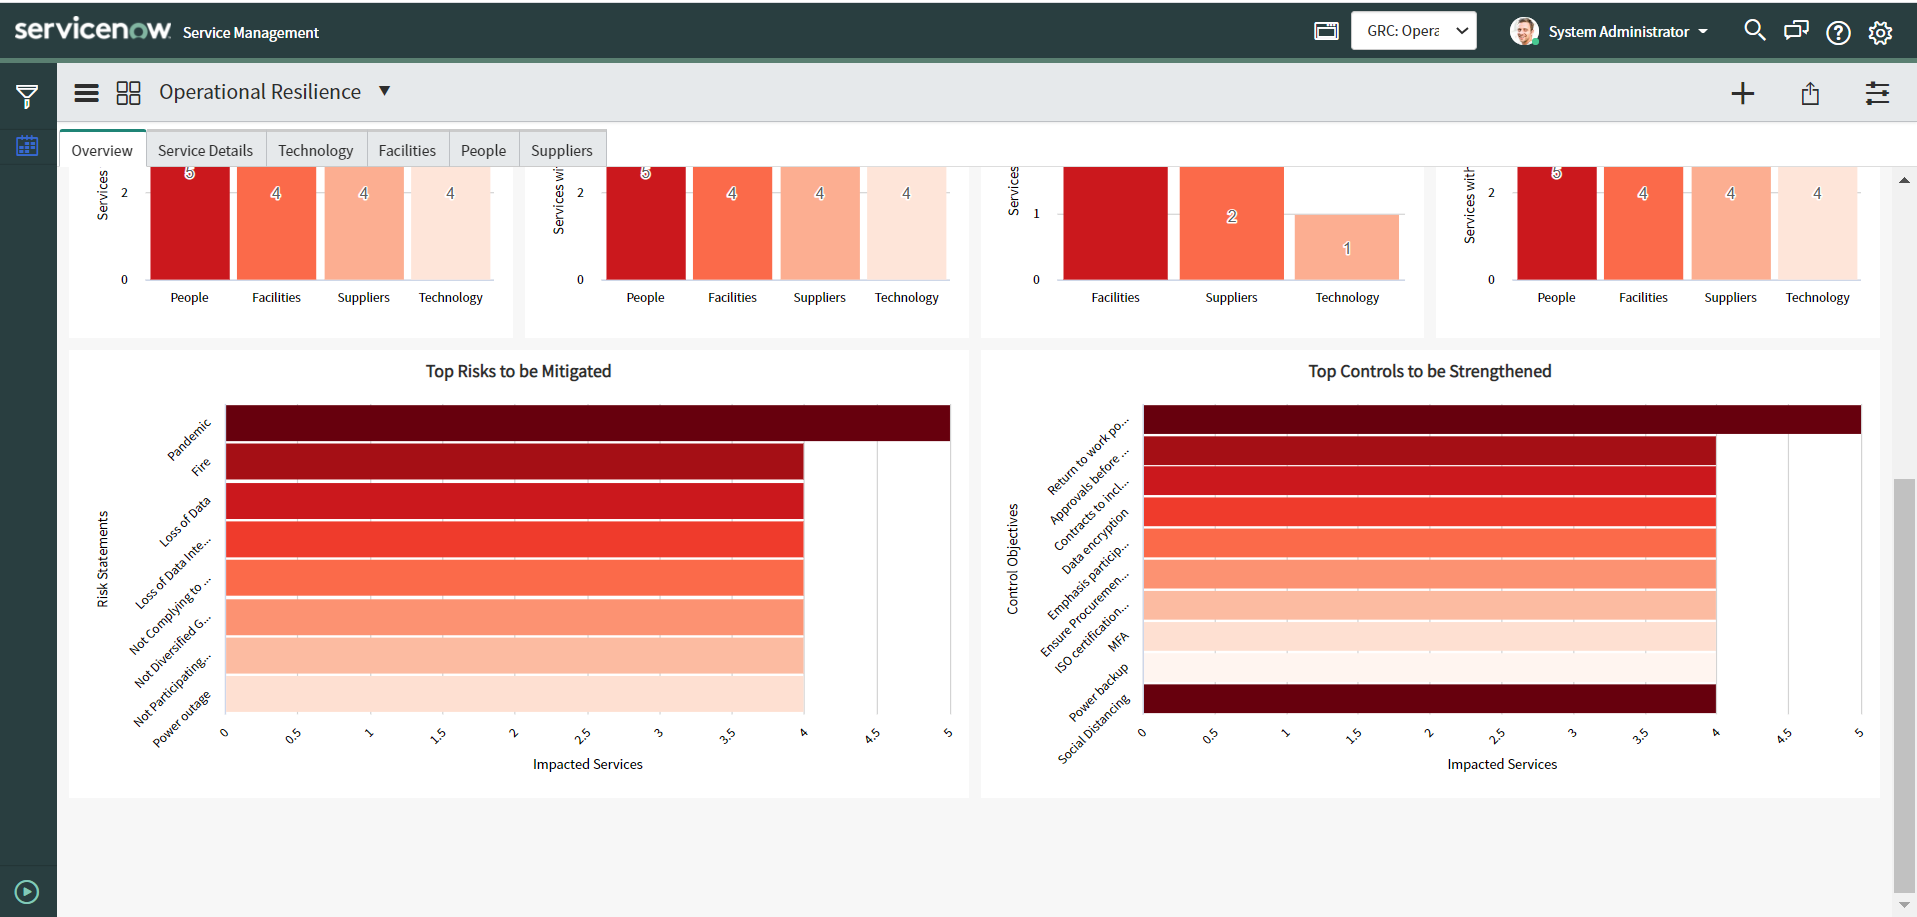Select the filter funnel icon in sidebar
This screenshot has width=1917, height=917.
pos(27,95)
